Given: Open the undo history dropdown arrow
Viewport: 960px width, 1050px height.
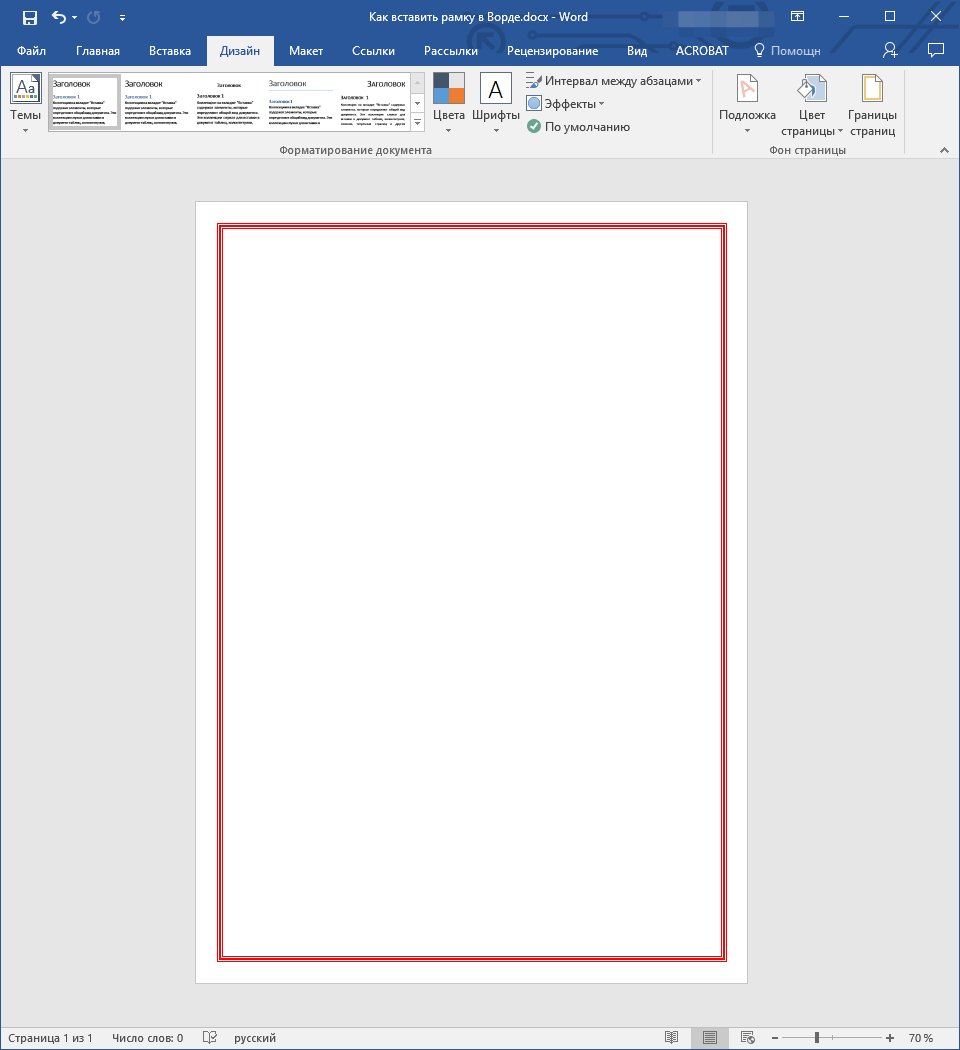Looking at the screenshot, I should click(74, 17).
